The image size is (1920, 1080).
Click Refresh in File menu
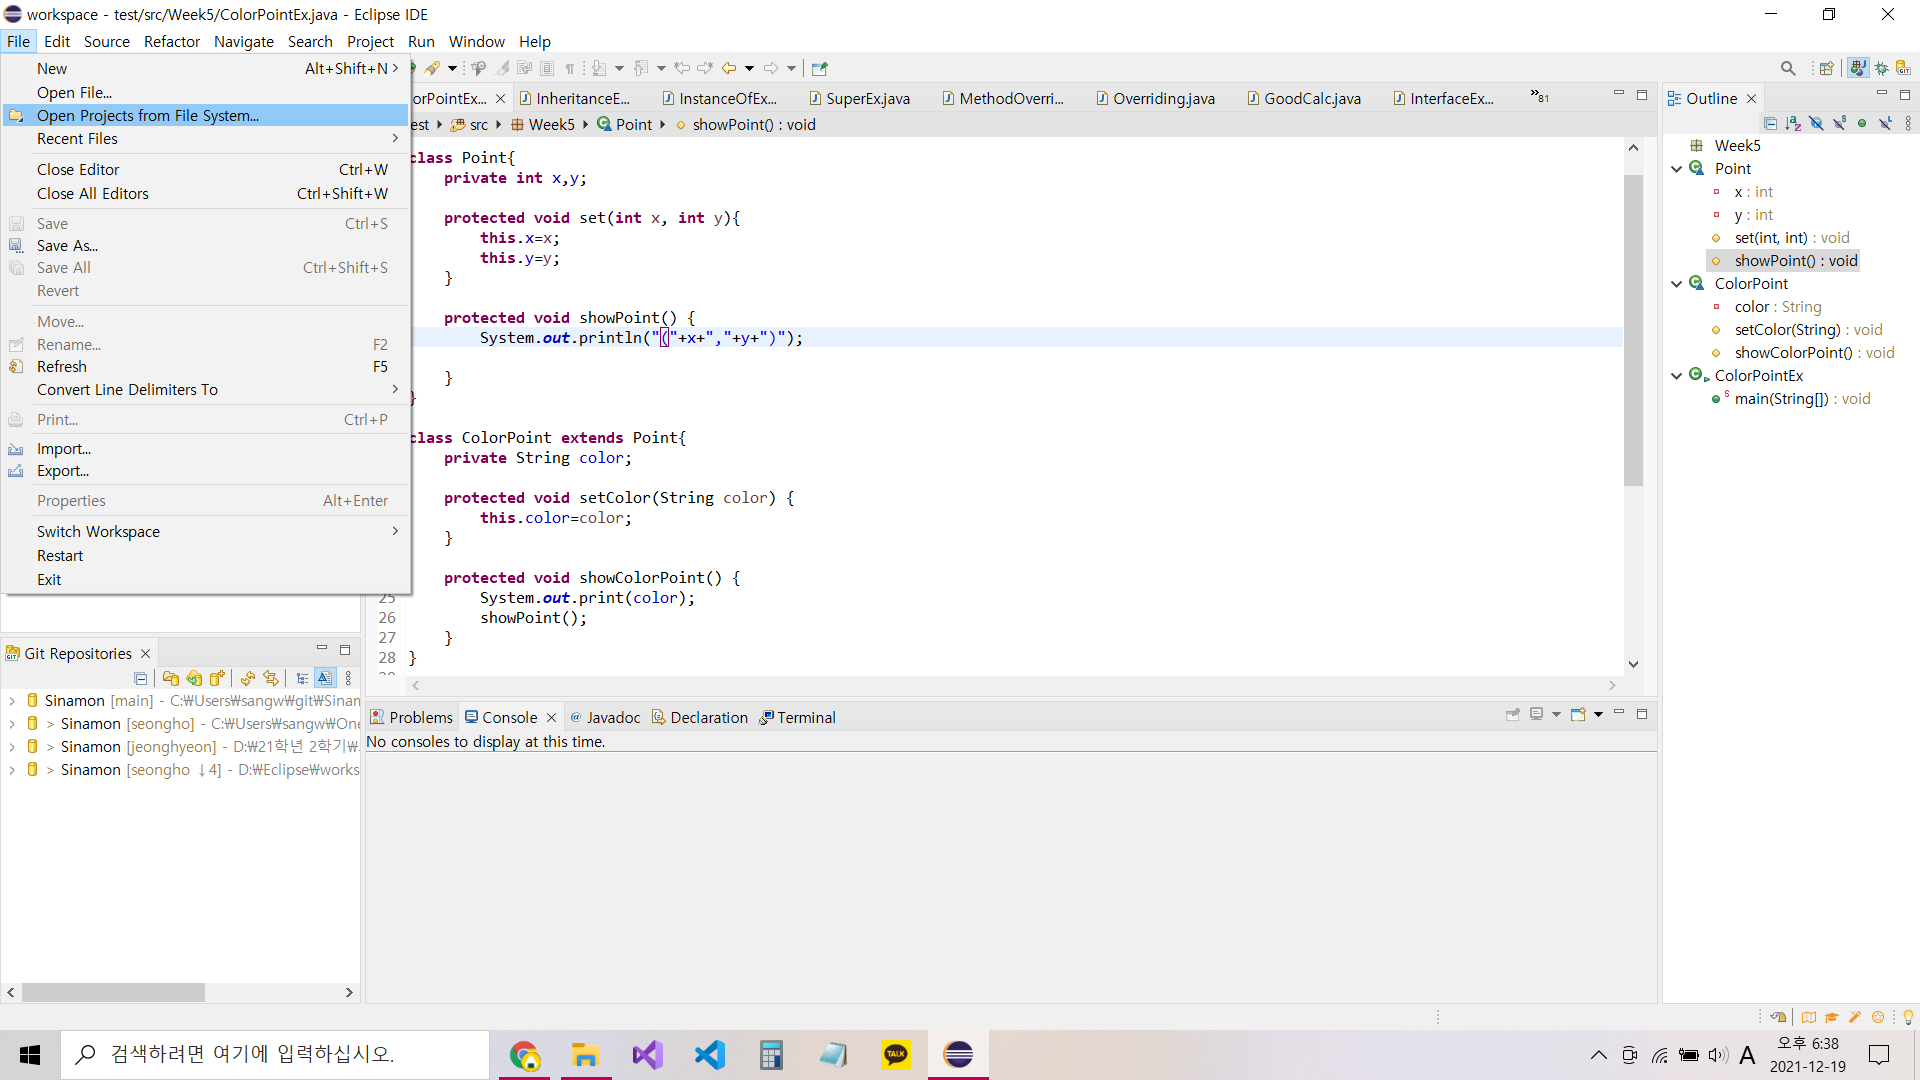pos(62,367)
